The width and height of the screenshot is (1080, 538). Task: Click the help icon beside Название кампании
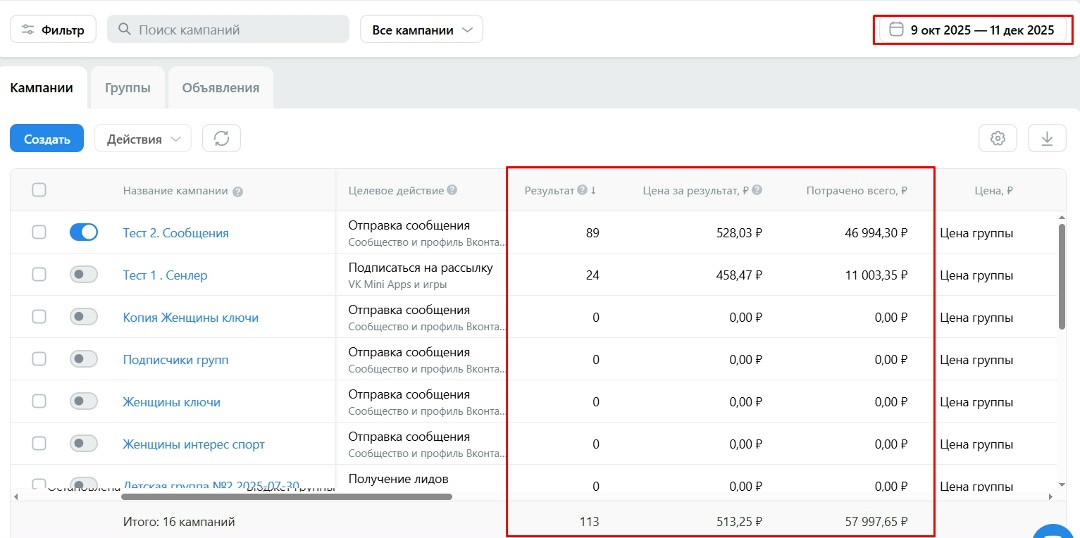[238, 192]
